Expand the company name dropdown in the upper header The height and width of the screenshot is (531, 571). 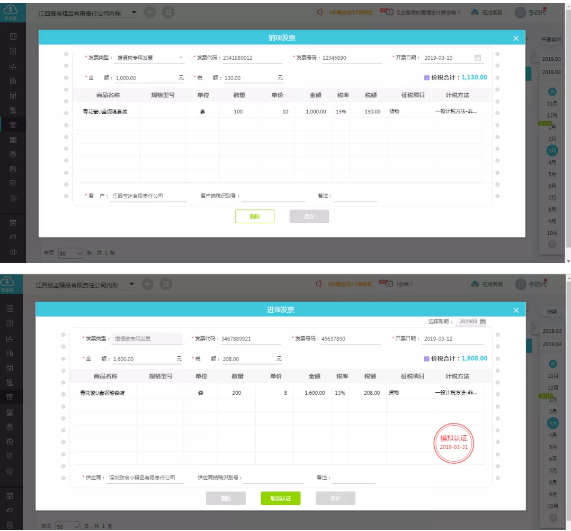pyautogui.click(x=134, y=12)
